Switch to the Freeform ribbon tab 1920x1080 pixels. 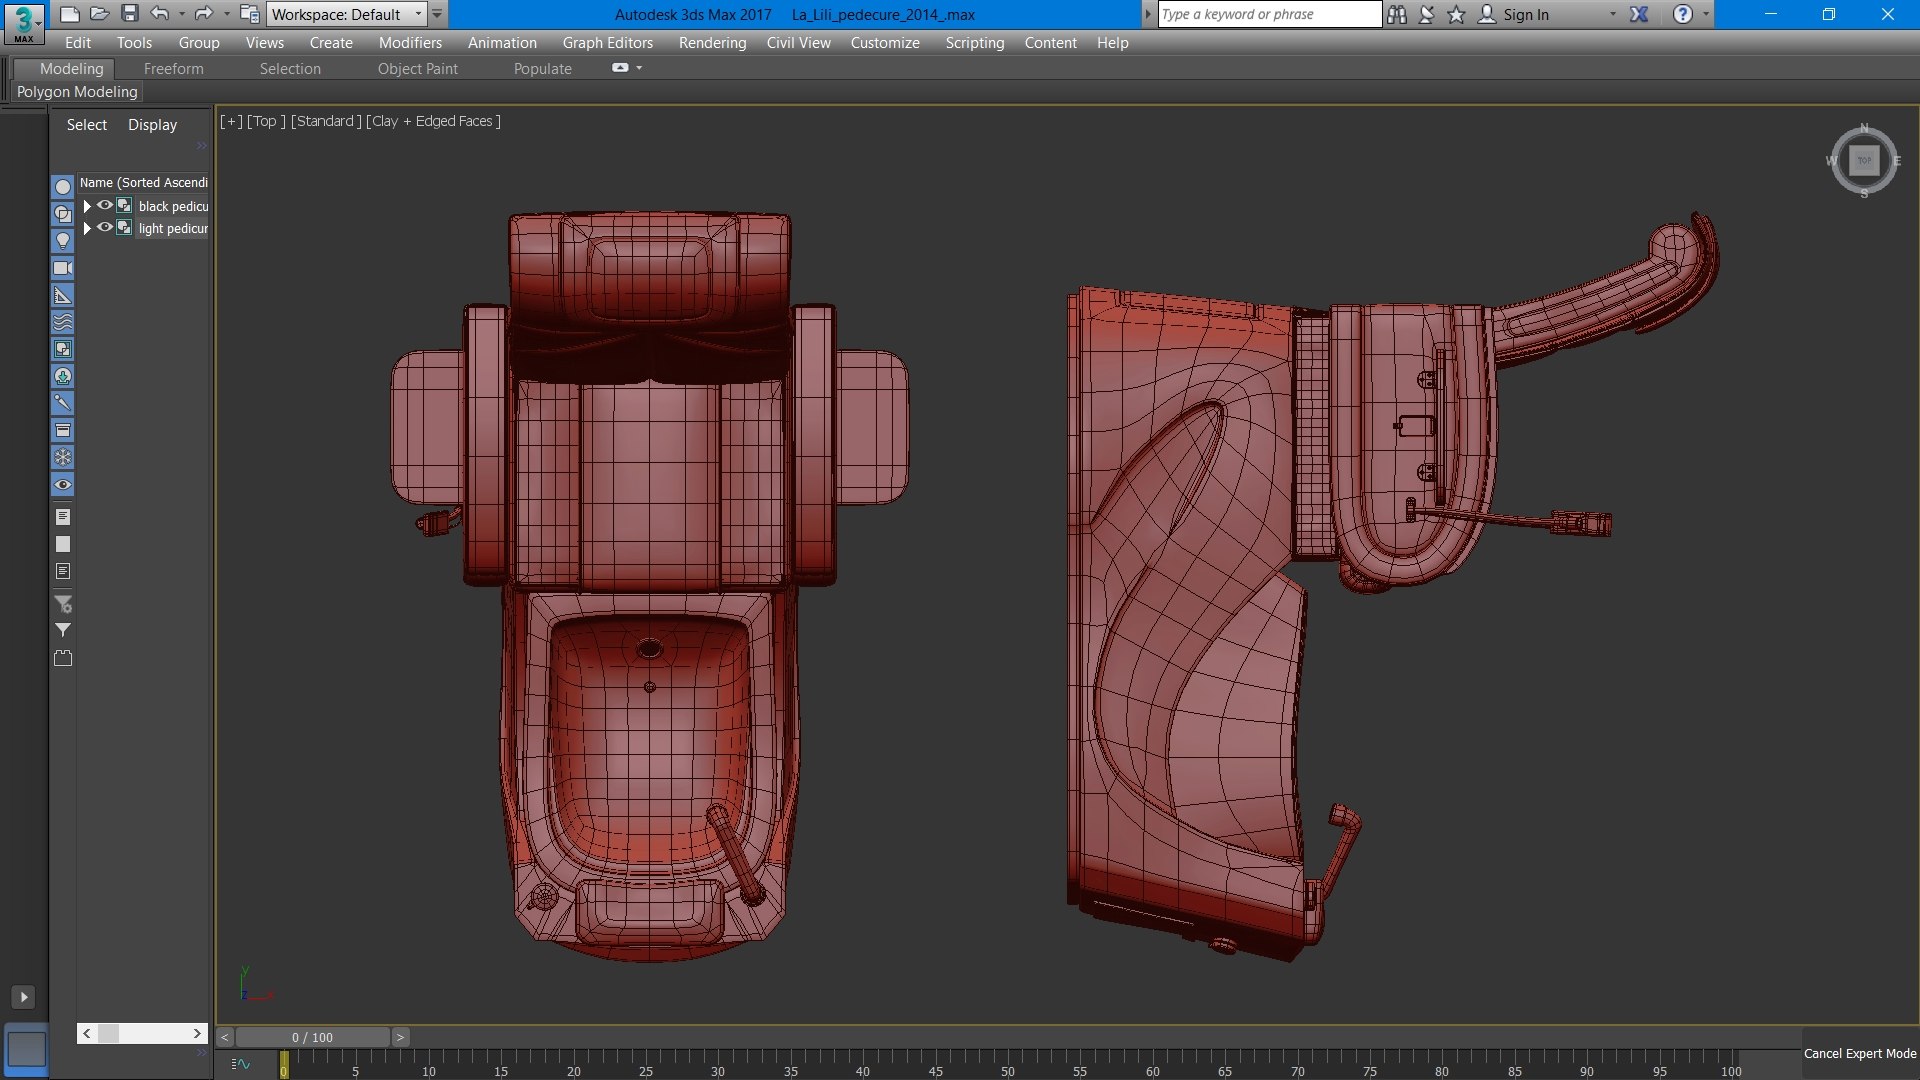point(173,68)
